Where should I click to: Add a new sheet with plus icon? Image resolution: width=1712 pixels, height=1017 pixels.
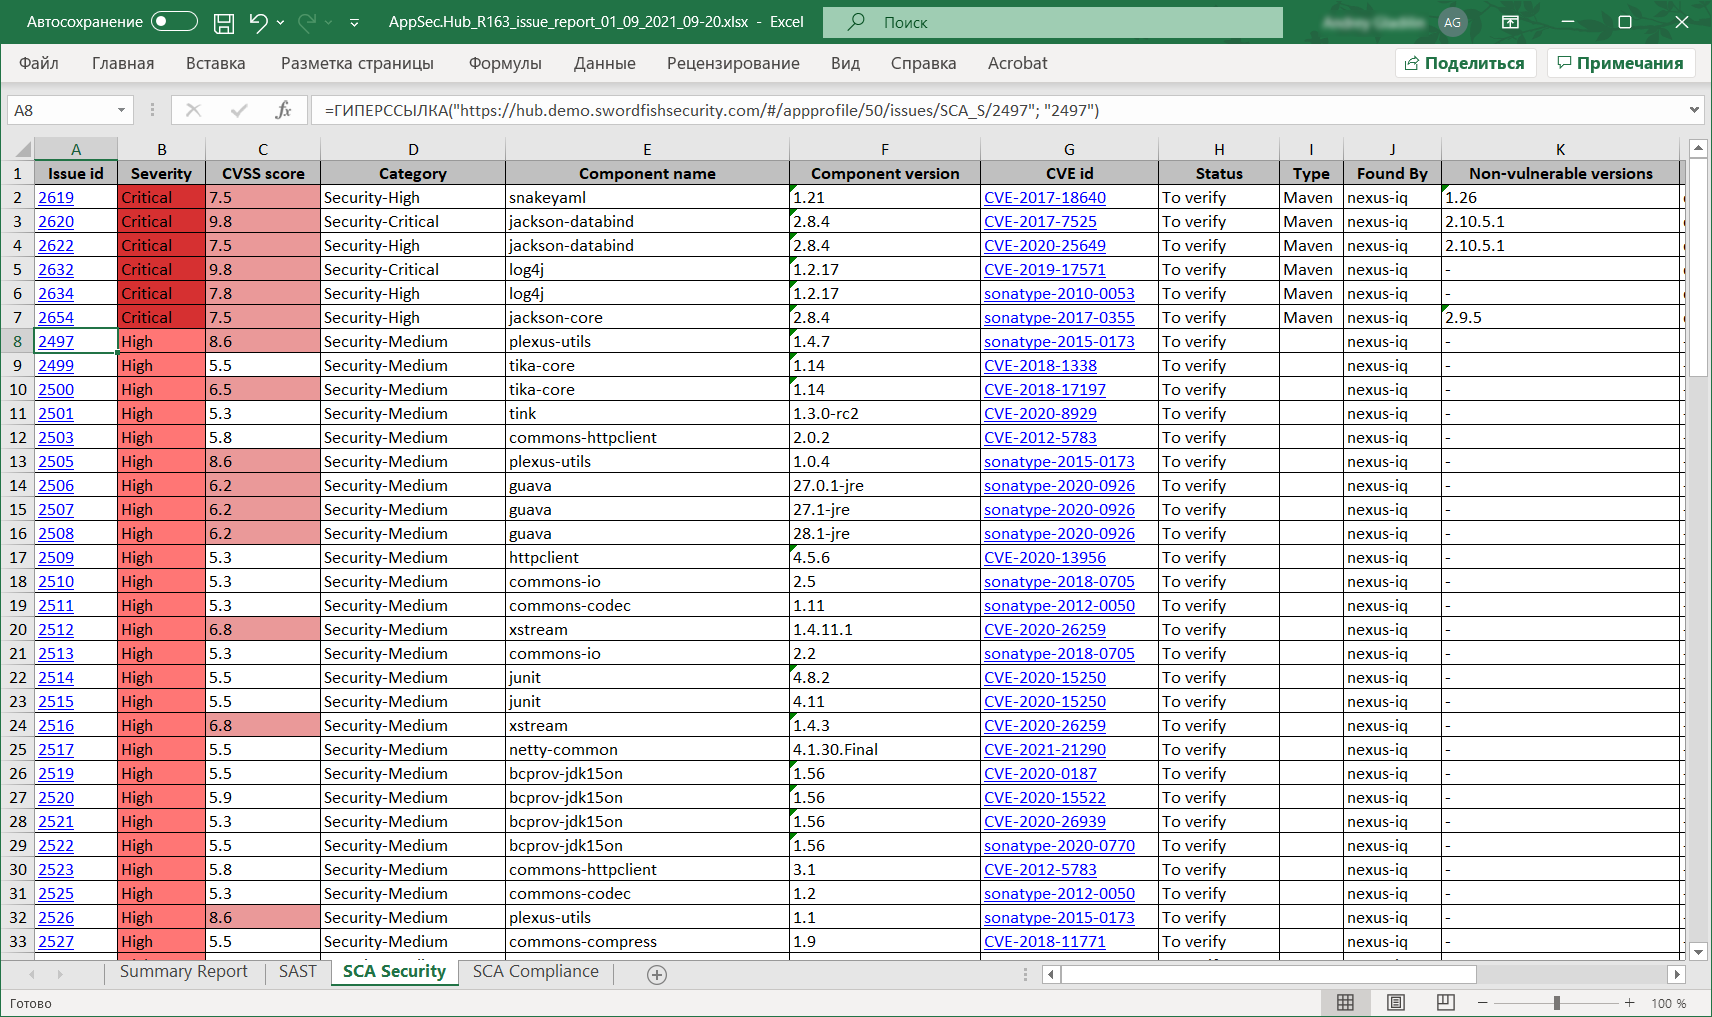(657, 975)
